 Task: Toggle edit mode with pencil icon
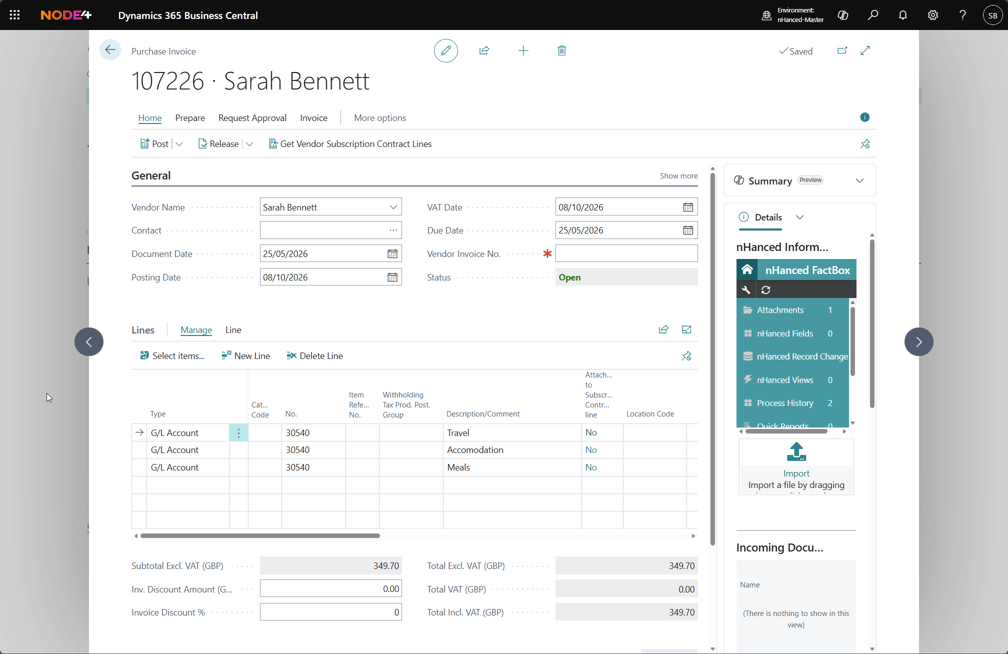click(446, 51)
